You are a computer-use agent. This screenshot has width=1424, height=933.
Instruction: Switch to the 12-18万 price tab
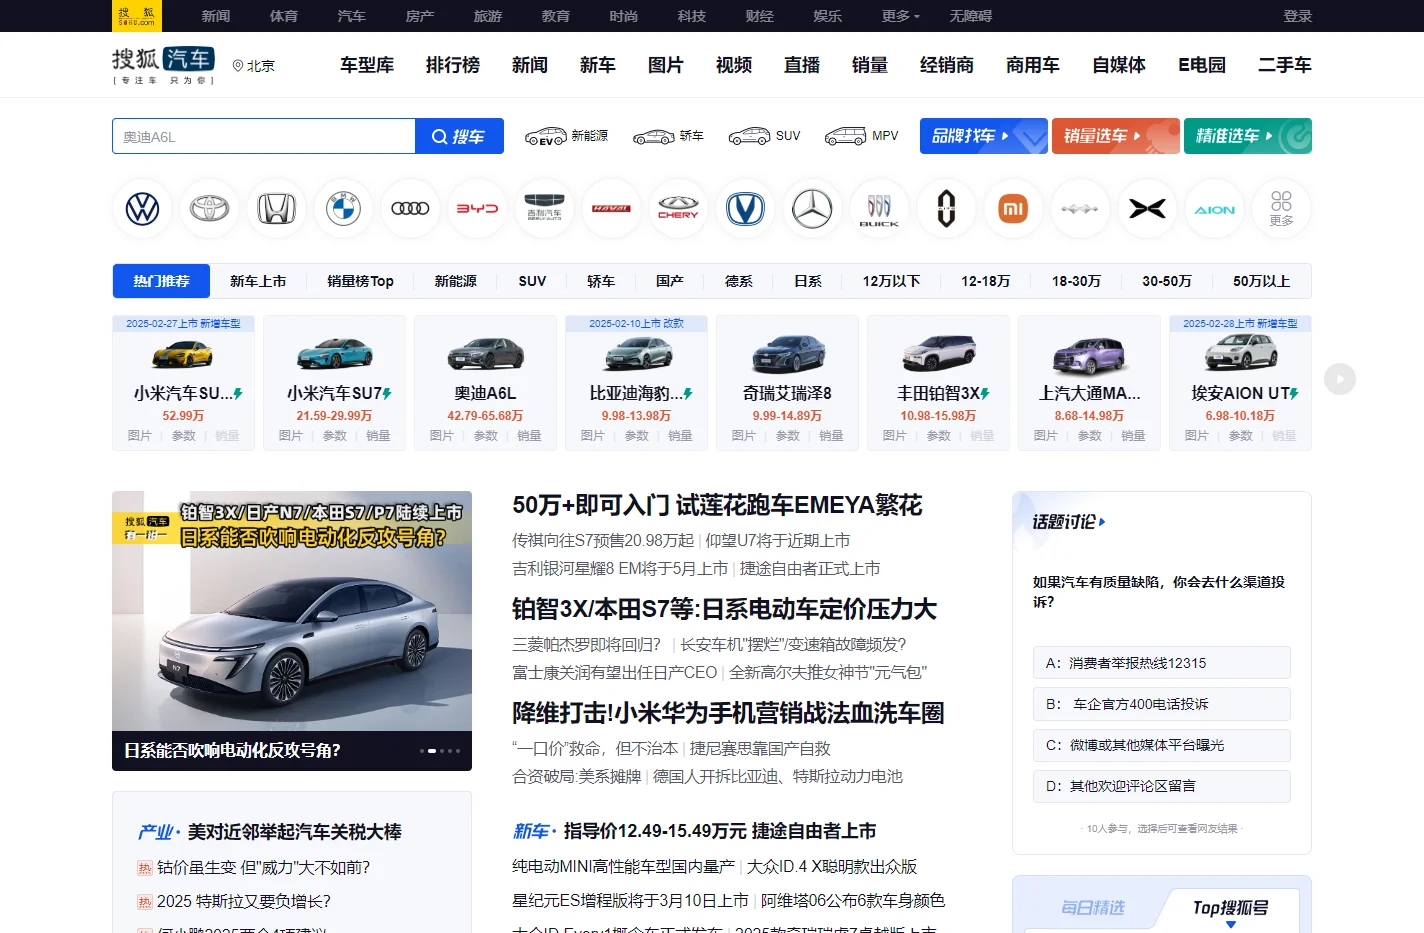click(x=986, y=281)
